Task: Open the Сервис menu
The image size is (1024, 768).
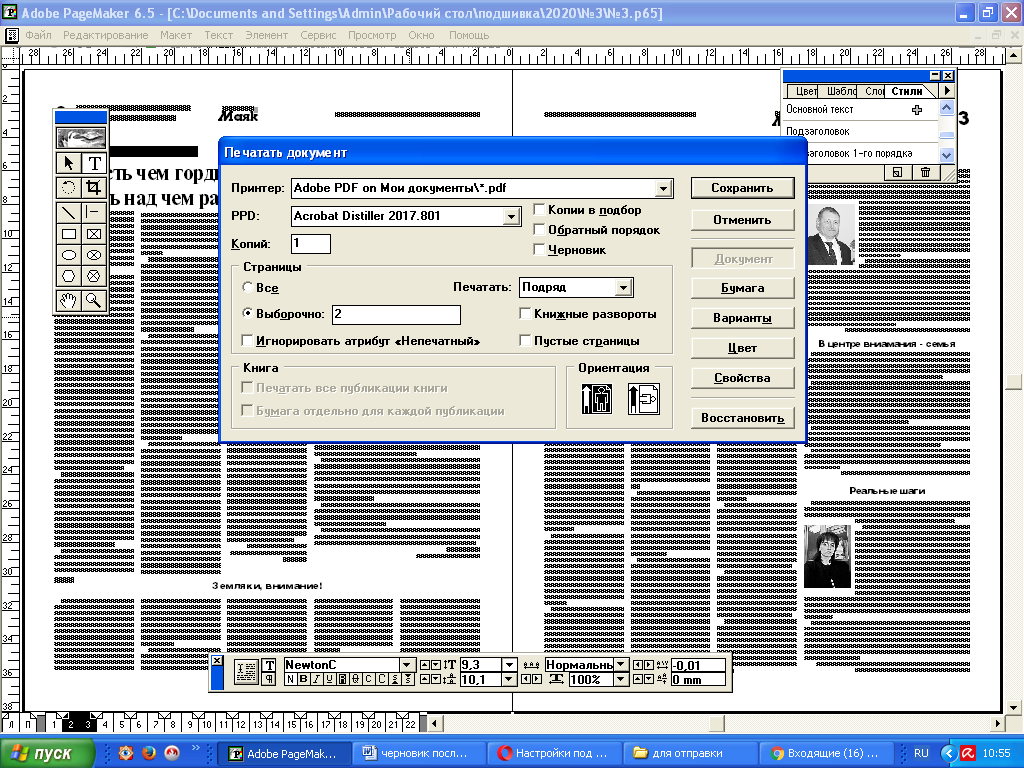Action: 318,35
